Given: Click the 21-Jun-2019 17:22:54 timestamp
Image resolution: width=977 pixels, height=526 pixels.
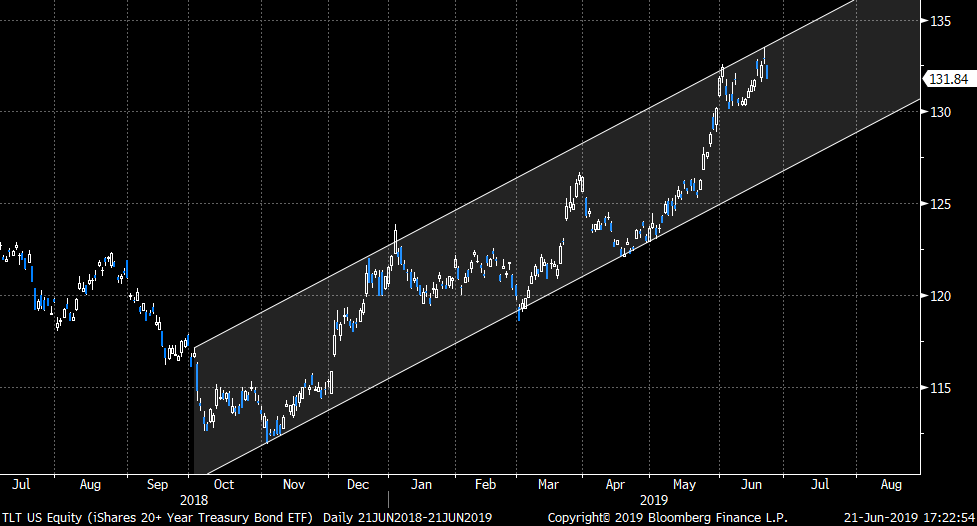Looking at the screenshot, I should pos(909,518).
